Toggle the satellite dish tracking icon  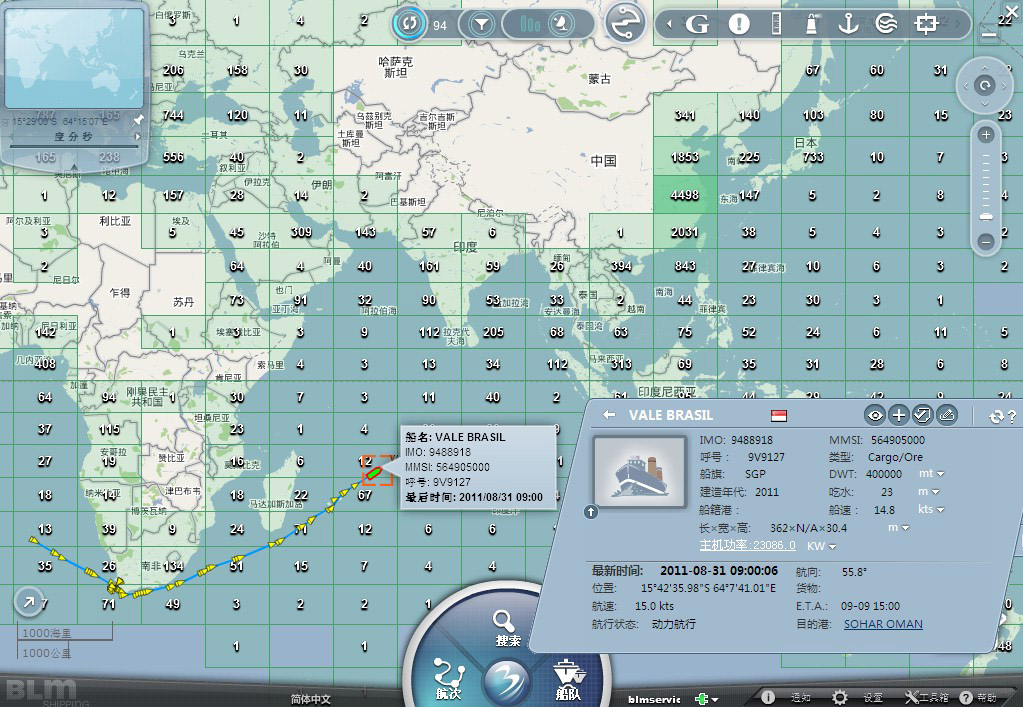click(x=561, y=25)
